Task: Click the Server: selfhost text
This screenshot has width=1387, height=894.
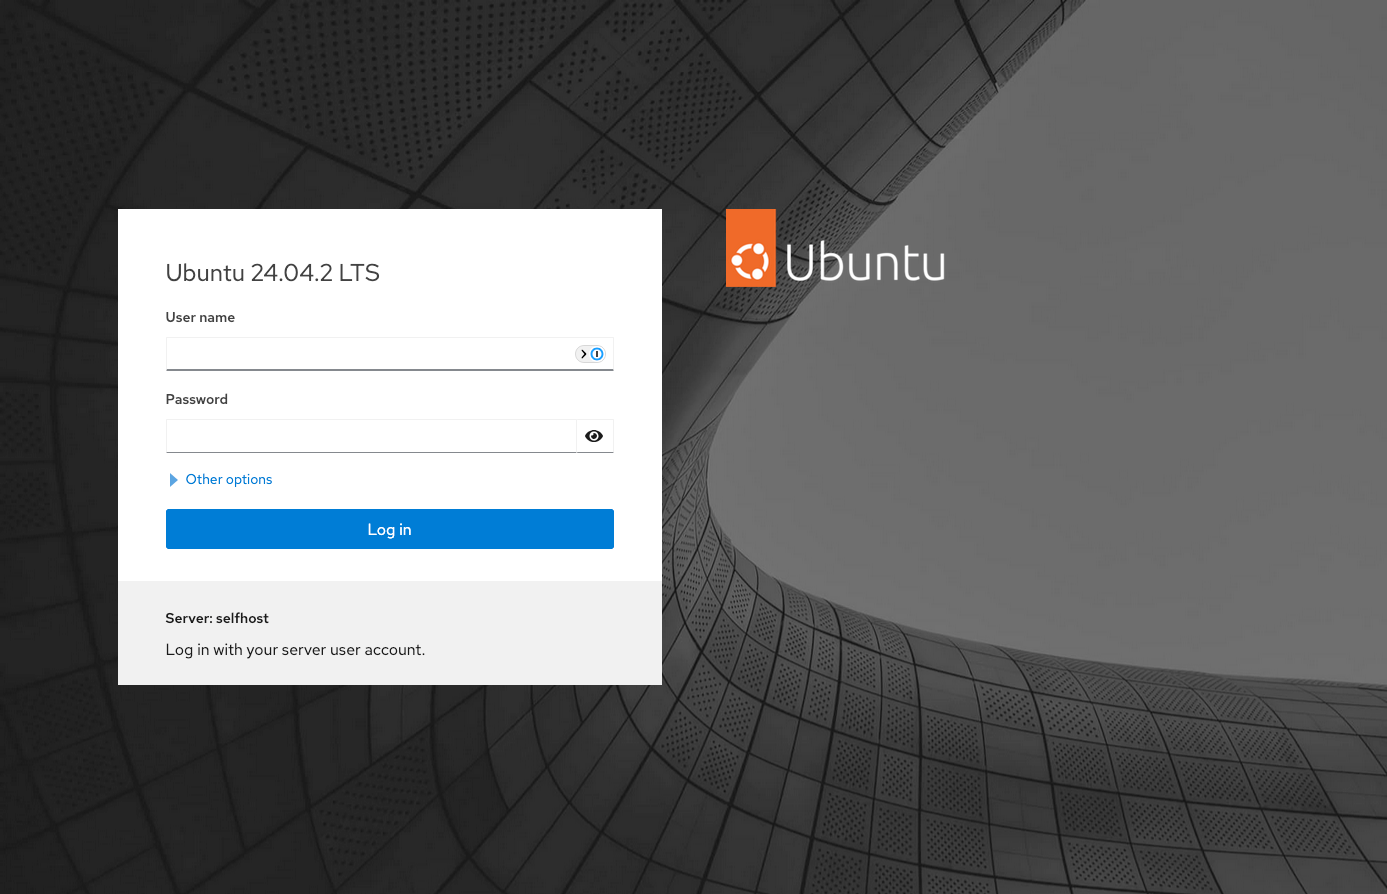Action: (x=217, y=618)
